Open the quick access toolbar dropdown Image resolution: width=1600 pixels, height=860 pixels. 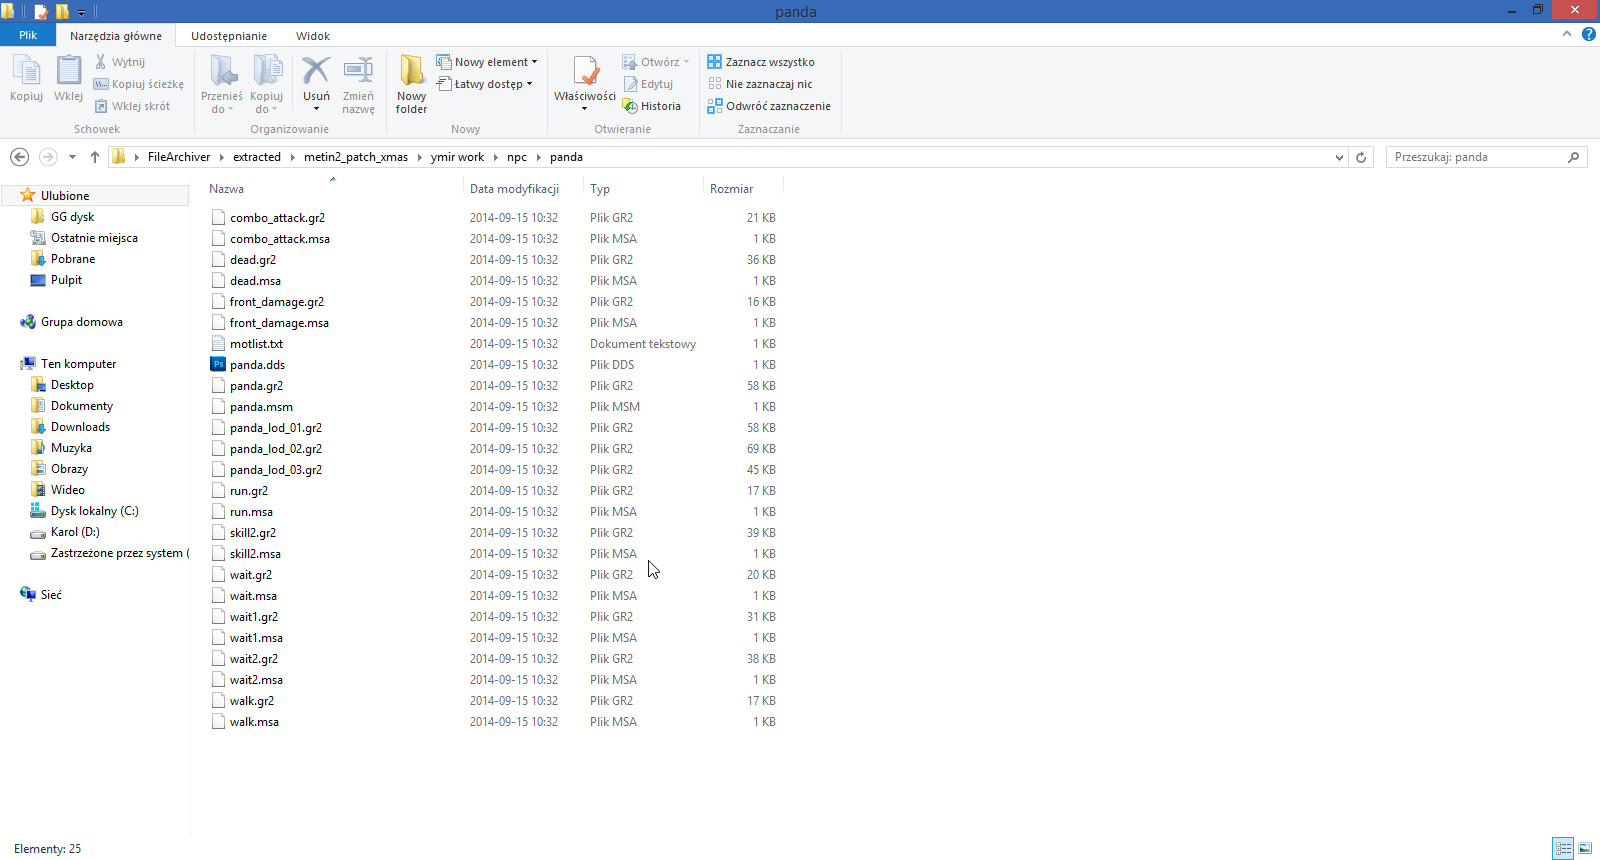81,12
